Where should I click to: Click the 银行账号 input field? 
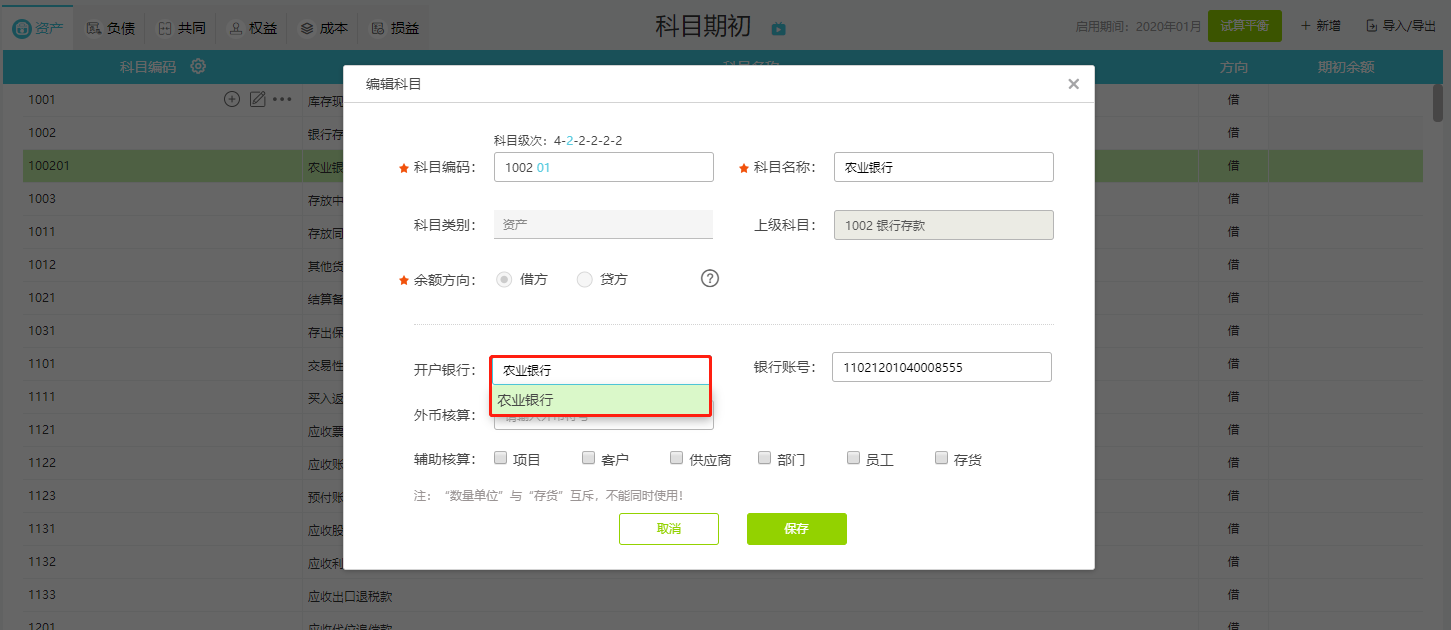[x=941, y=367]
